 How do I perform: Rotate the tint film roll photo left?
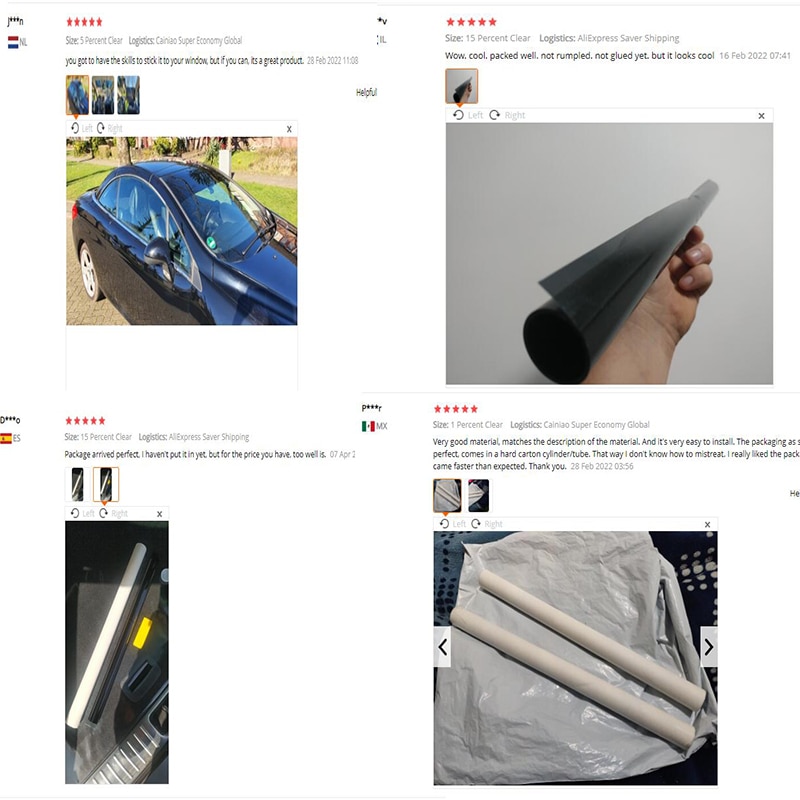[467, 115]
